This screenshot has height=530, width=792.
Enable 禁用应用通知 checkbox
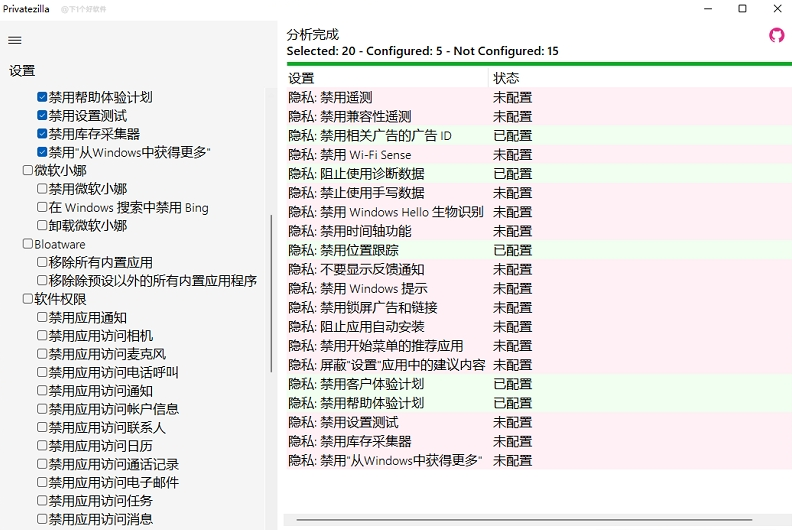(x=42, y=317)
